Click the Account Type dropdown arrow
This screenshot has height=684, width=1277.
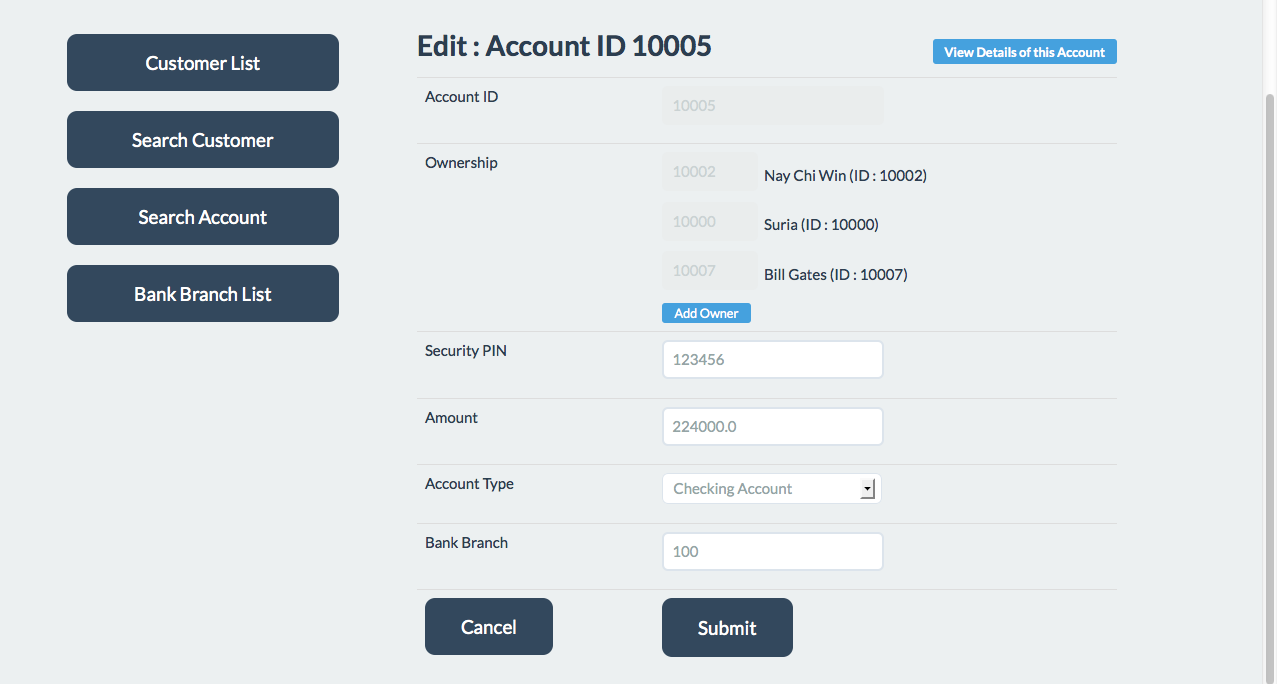868,488
